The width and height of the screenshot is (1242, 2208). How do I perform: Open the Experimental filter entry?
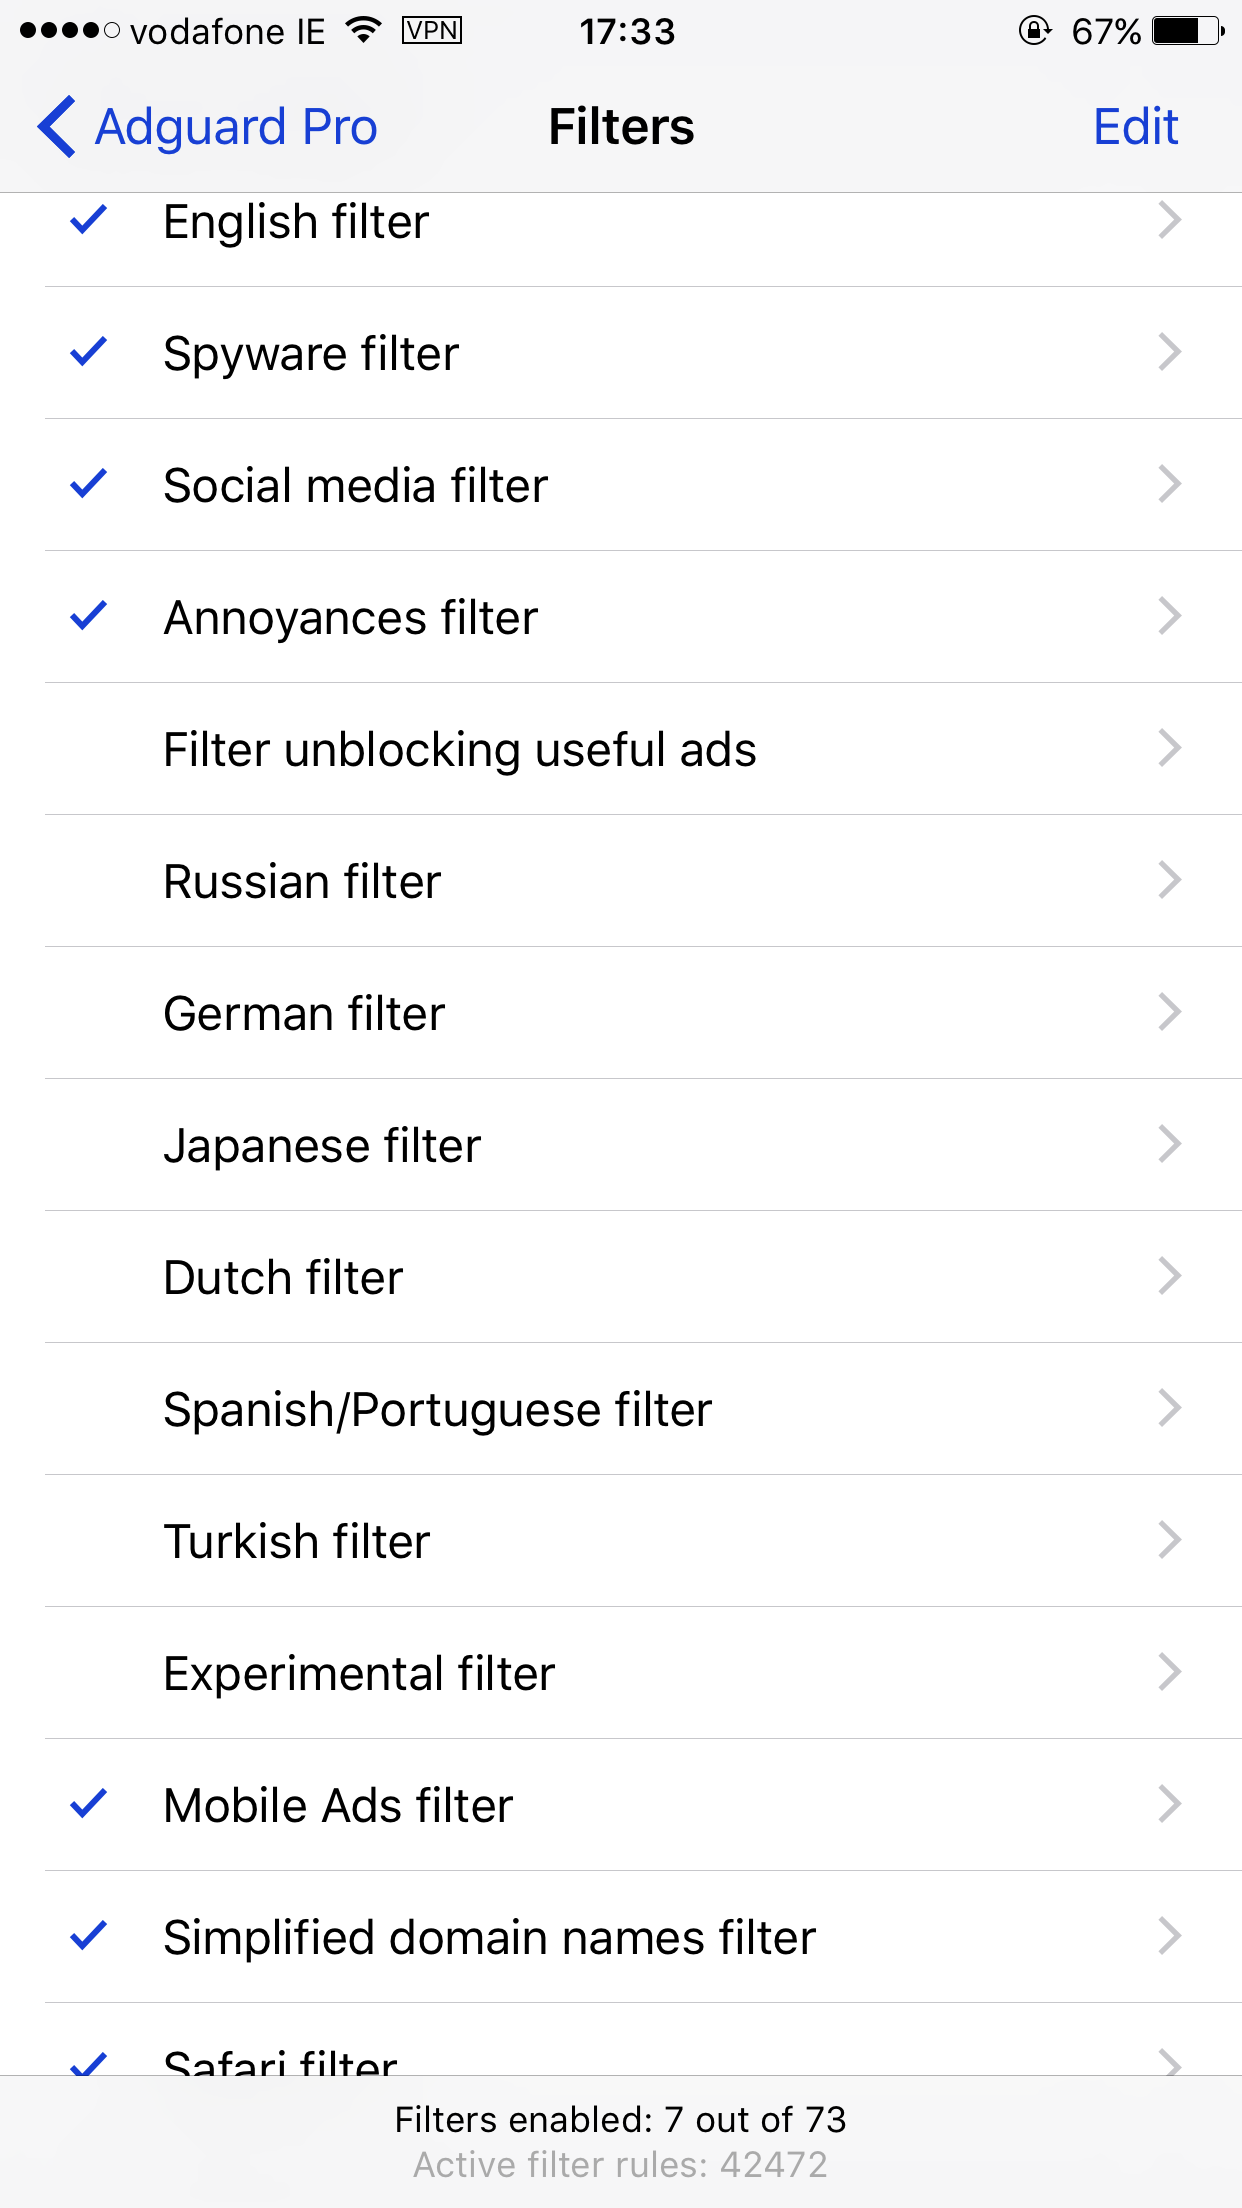point(643,1673)
